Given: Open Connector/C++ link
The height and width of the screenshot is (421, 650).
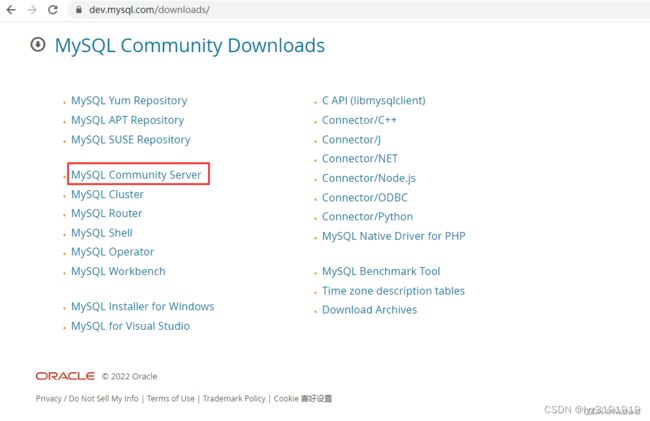Looking at the screenshot, I should (x=359, y=120).
